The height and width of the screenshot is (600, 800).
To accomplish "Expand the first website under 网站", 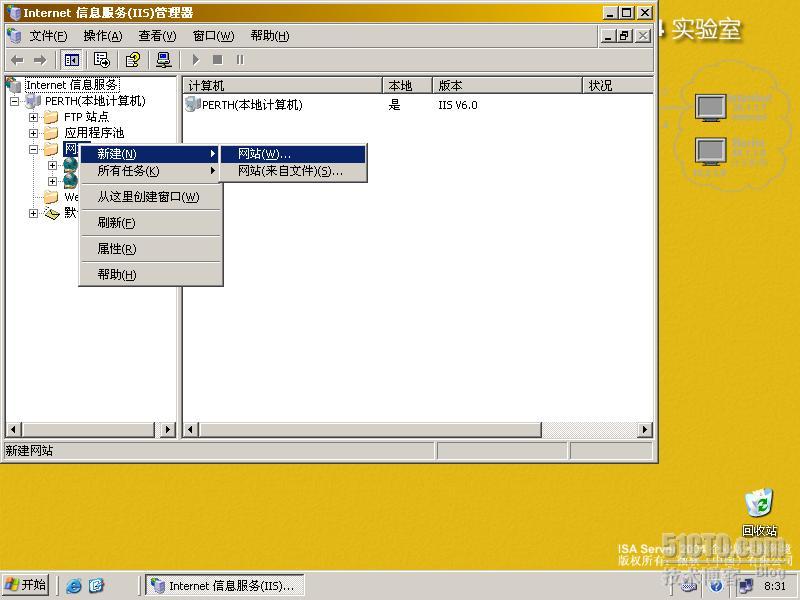I will [53, 165].
